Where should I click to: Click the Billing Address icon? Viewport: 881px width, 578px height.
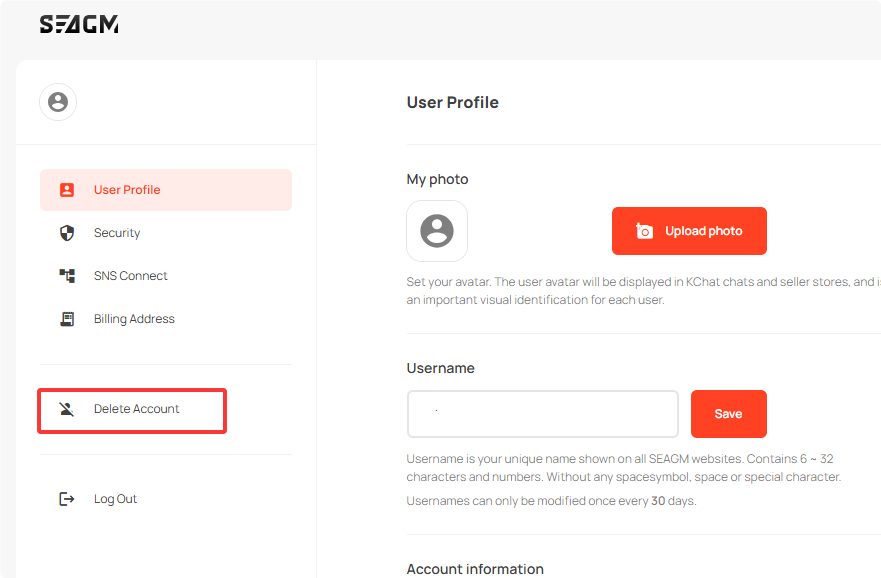[67, 319]
